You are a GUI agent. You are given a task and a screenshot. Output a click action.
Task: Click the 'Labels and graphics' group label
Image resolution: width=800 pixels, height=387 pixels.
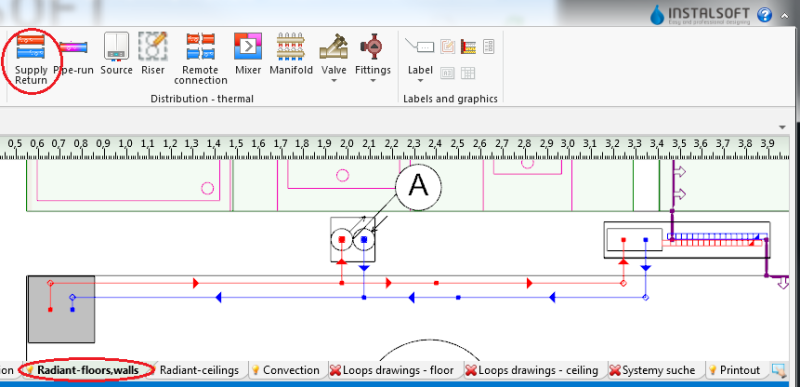point(451,99)
